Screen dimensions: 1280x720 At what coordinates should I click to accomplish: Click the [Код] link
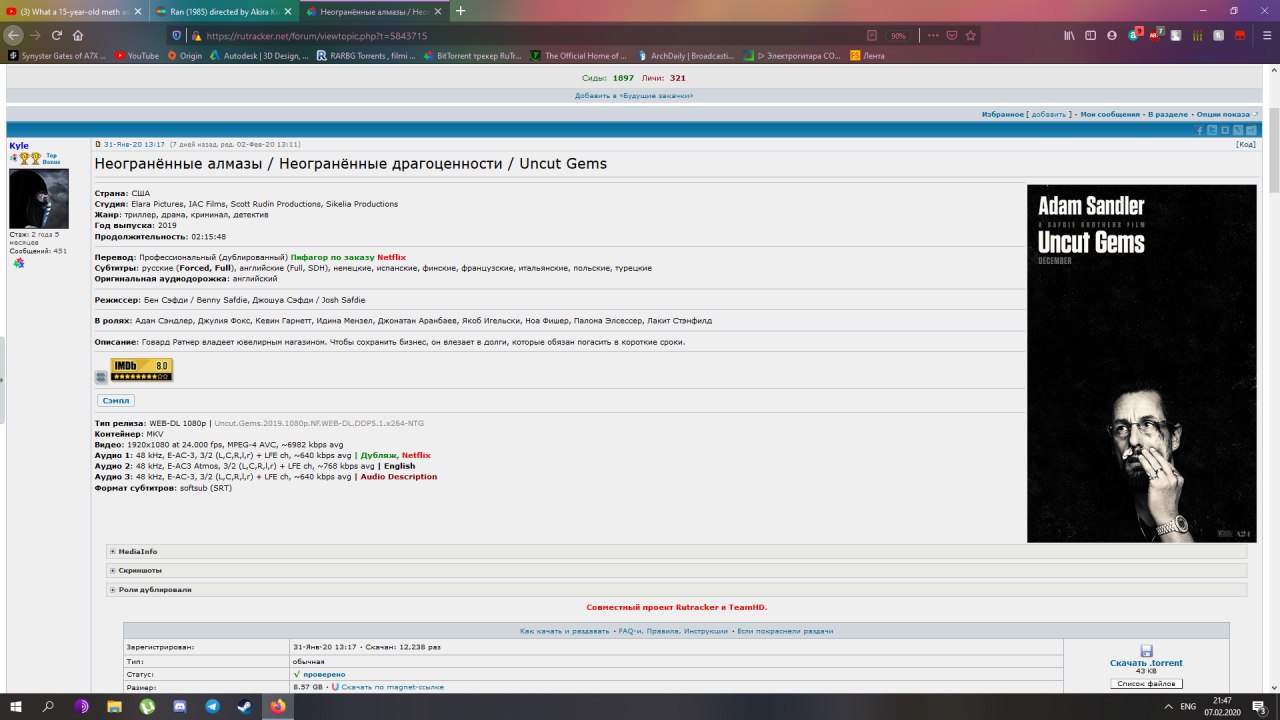point(1246,144)
